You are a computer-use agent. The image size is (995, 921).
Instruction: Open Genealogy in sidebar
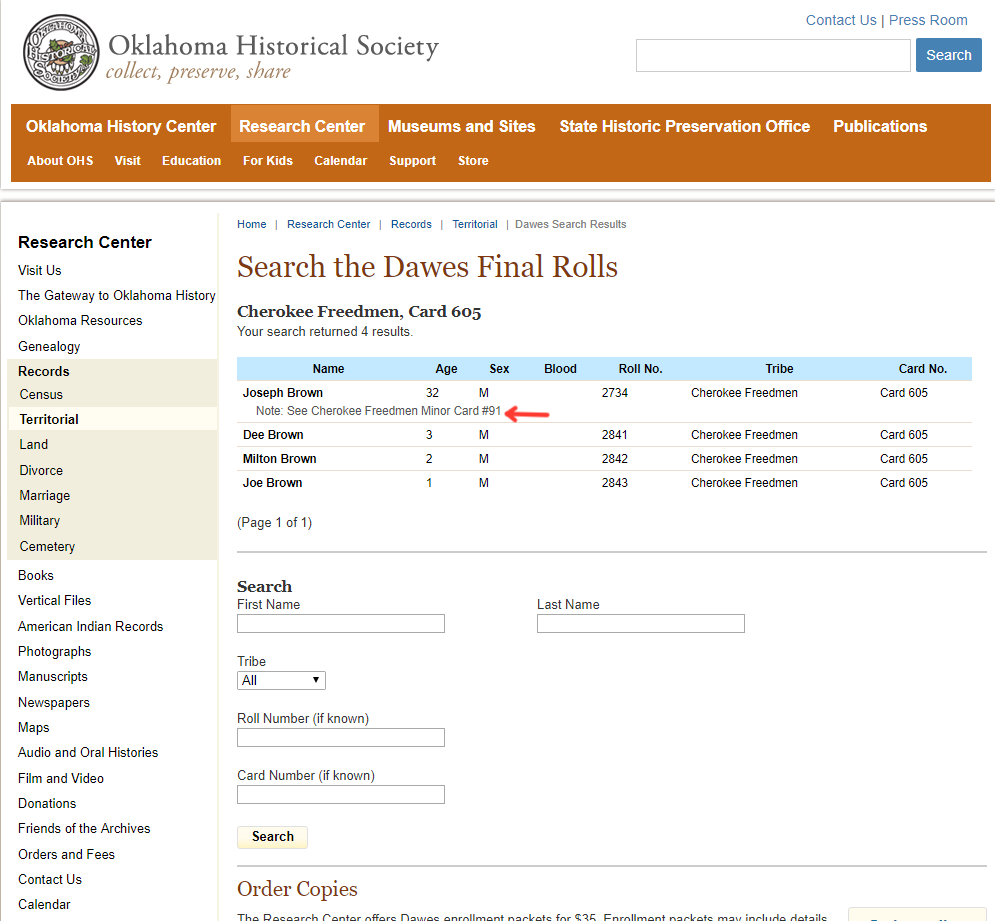point(49,347)
